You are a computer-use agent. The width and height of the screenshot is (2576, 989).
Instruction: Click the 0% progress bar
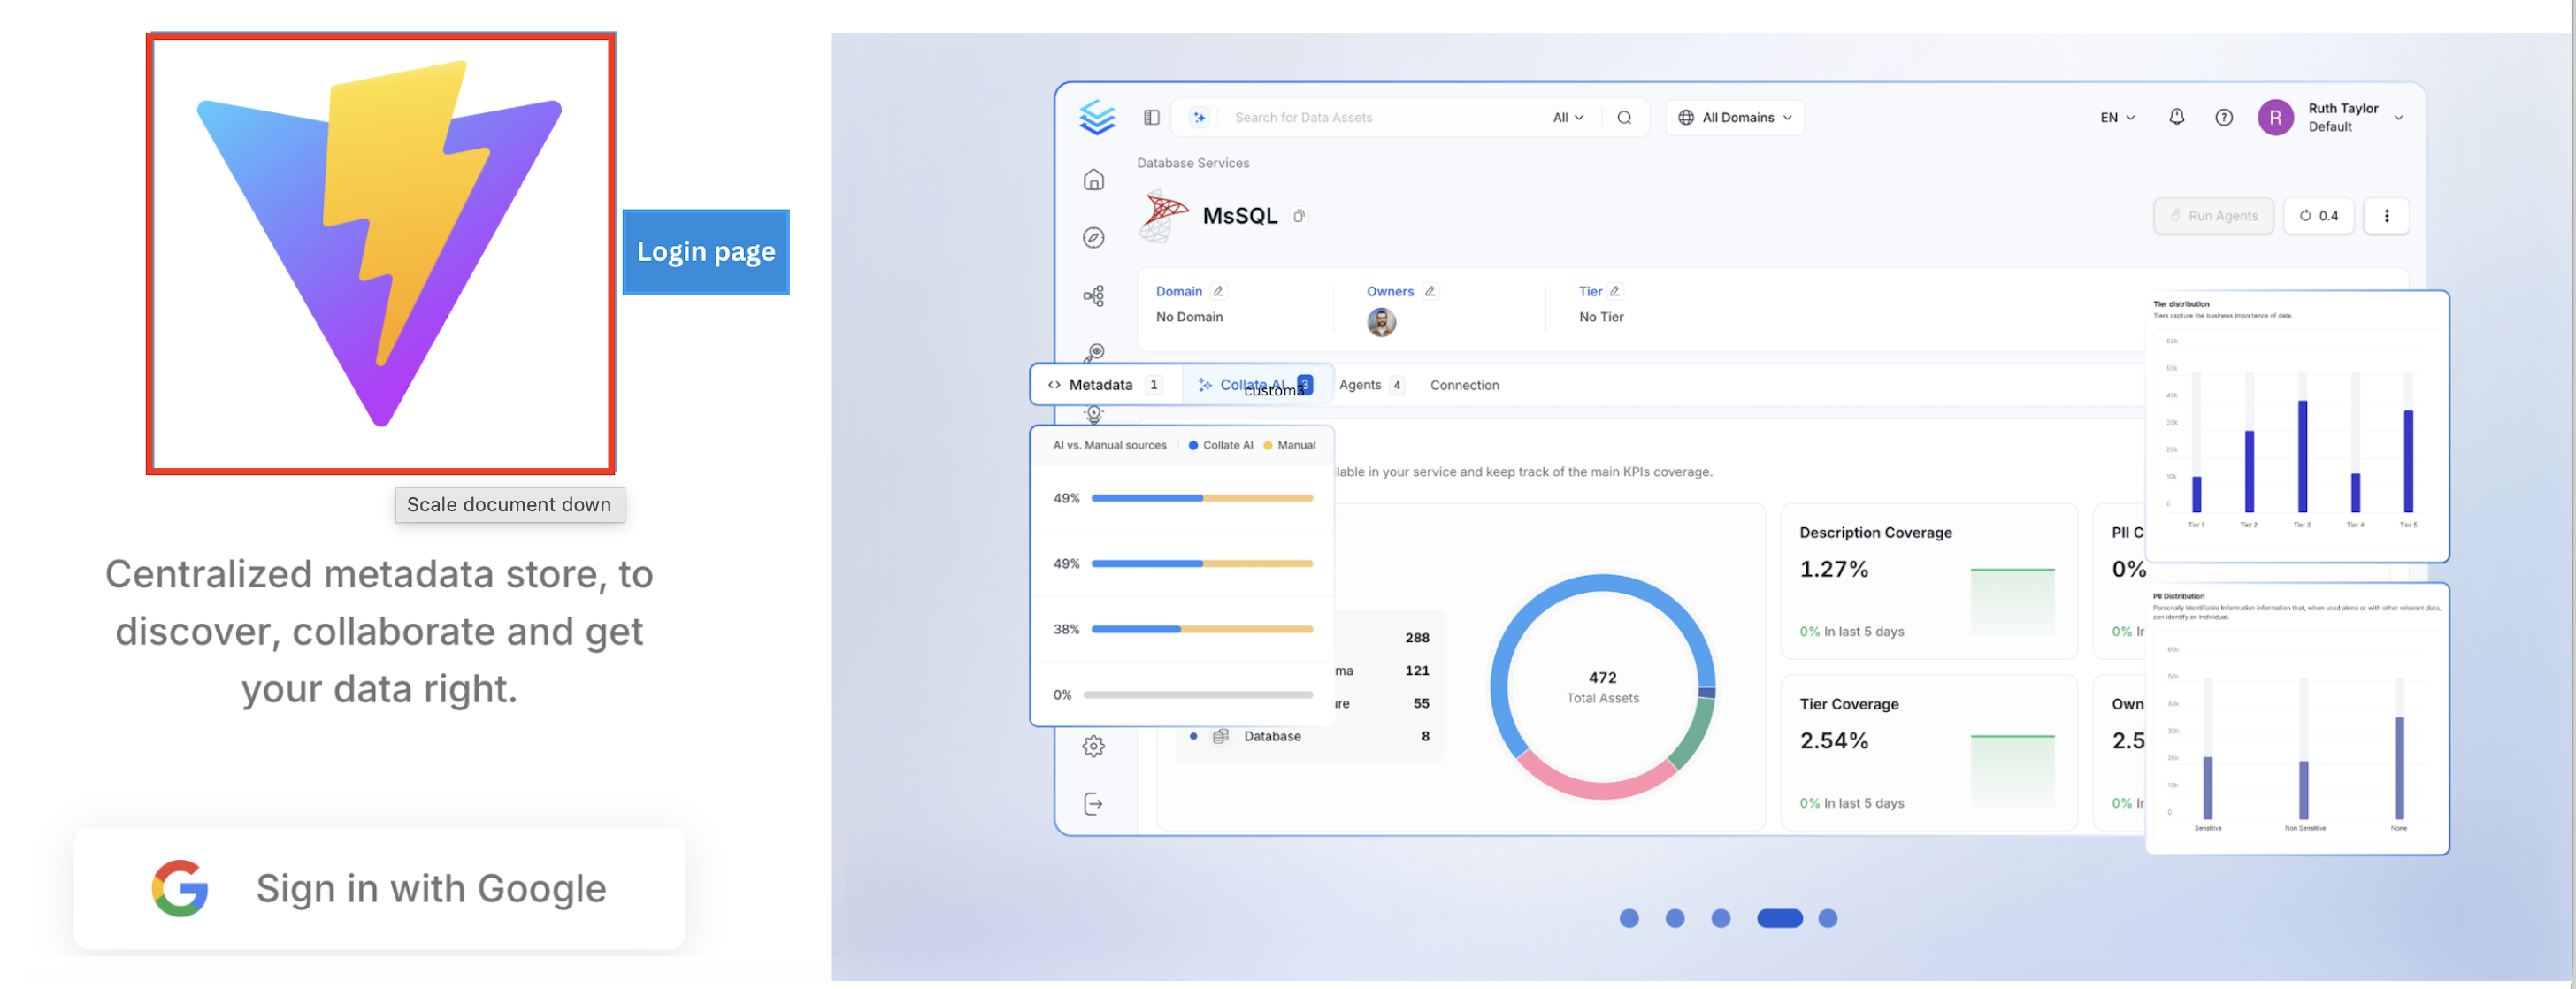click(1198, 695)
